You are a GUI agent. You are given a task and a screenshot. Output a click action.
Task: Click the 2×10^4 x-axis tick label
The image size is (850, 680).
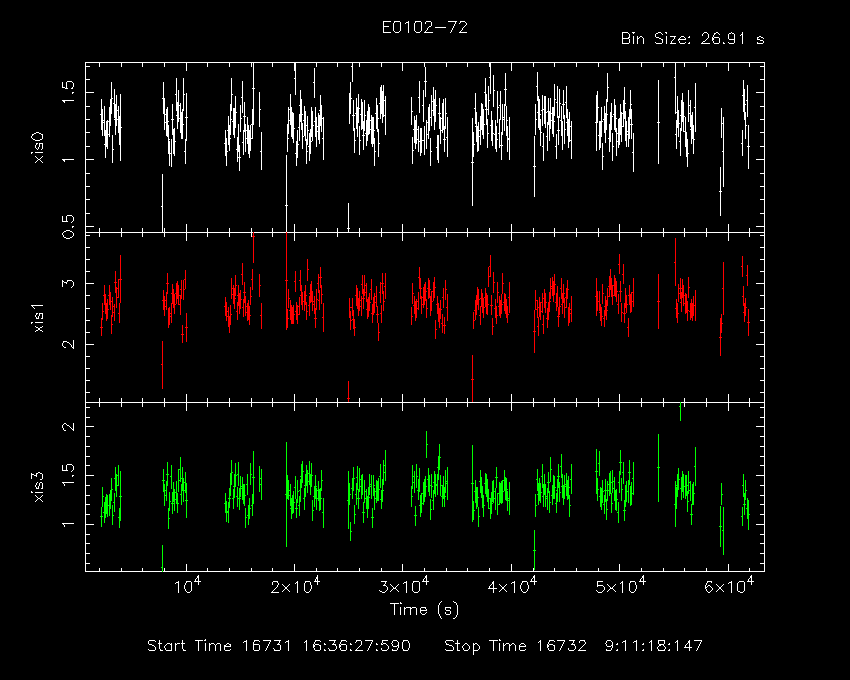(295, 586)
